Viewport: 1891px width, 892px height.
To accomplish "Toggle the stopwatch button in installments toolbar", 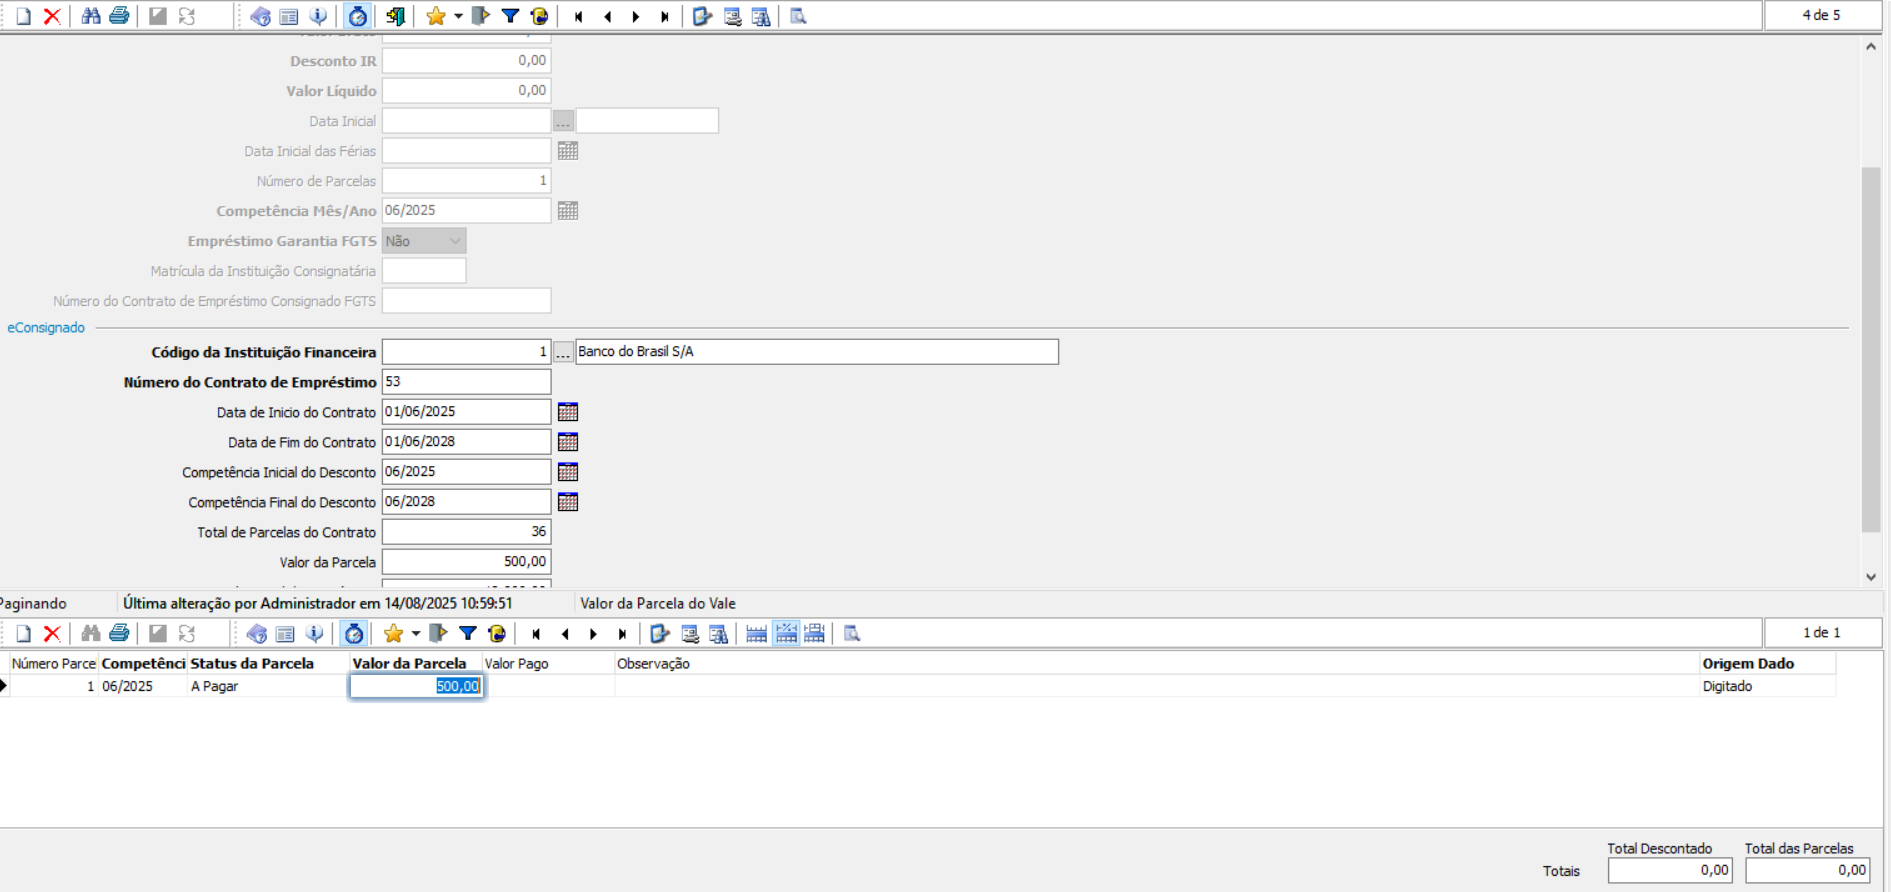I will click(x=354, y=633).
